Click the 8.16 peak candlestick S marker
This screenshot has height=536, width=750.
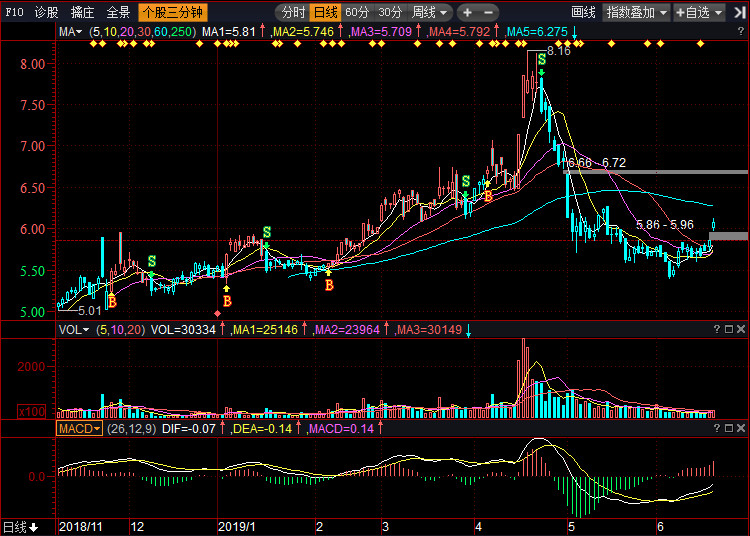(541, 61)
